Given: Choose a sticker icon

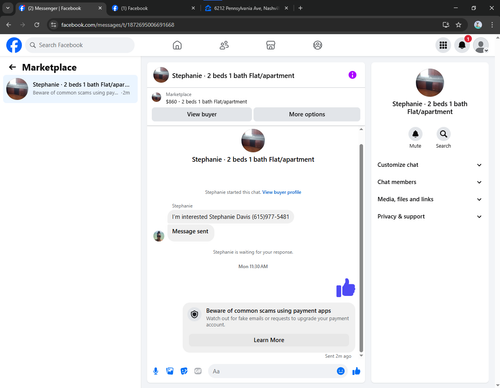Looking at the screenshot, I should click(x=184, y=371).
